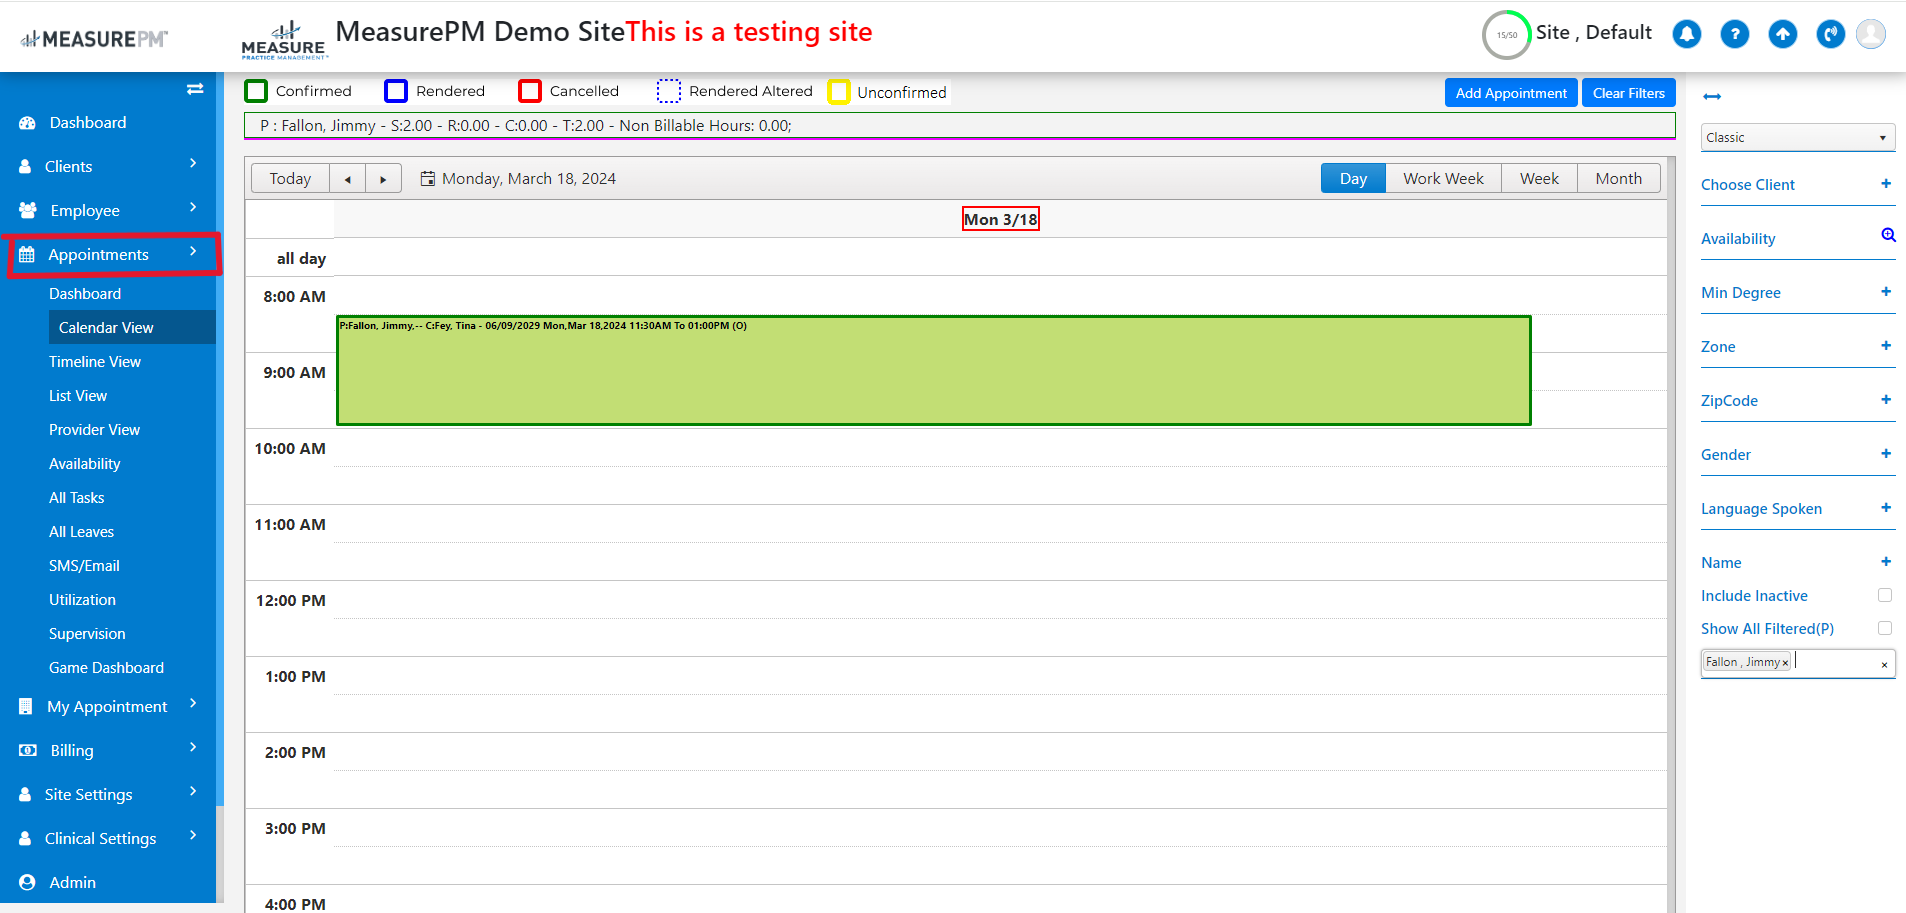Switch to Month view
This screenshot has width=1906, height=913.
click(x=1618, y=178)
